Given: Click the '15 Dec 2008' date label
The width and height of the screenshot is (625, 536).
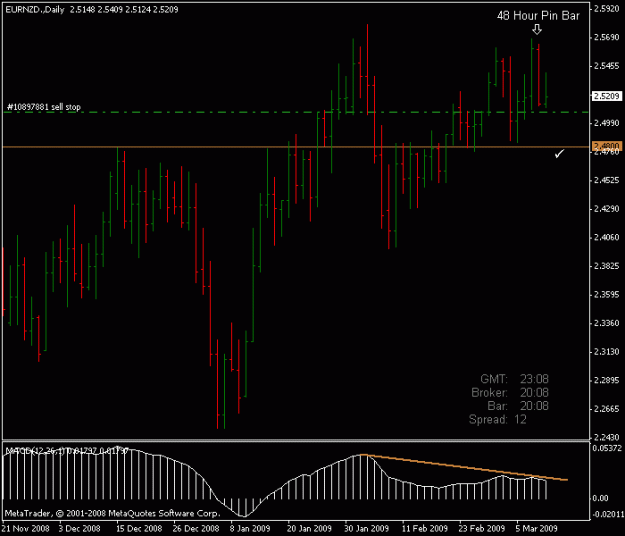Looking at the screenshot, I should pos(139,529).
